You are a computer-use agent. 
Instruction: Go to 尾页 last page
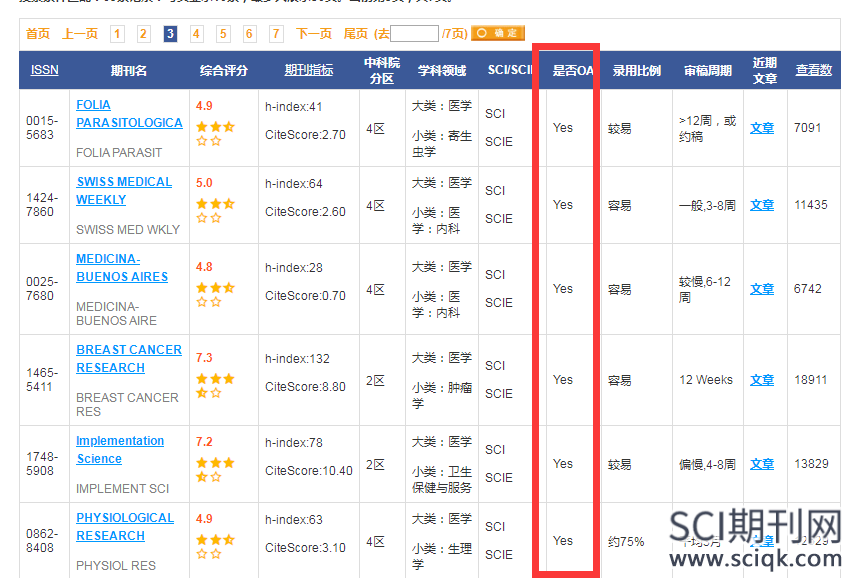[355, 34]
